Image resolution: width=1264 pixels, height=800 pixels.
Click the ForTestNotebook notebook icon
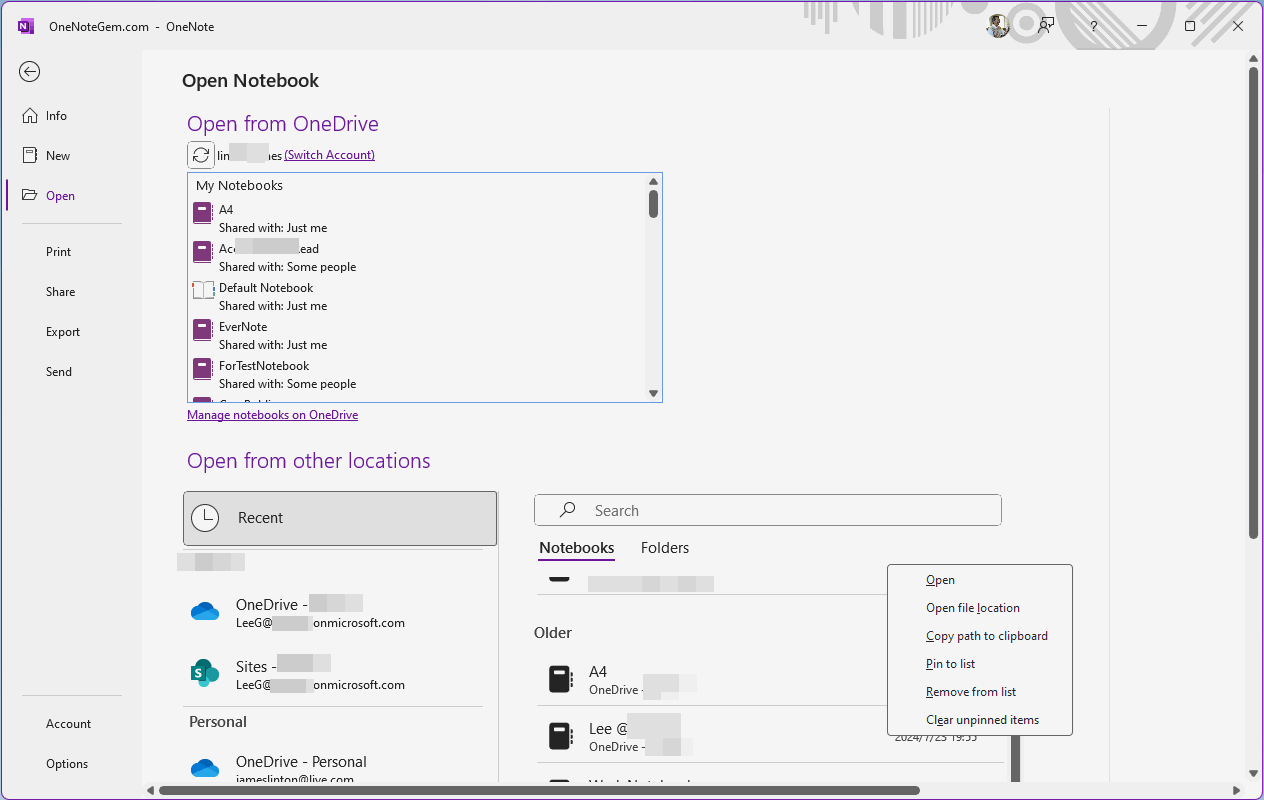[203, 368]
